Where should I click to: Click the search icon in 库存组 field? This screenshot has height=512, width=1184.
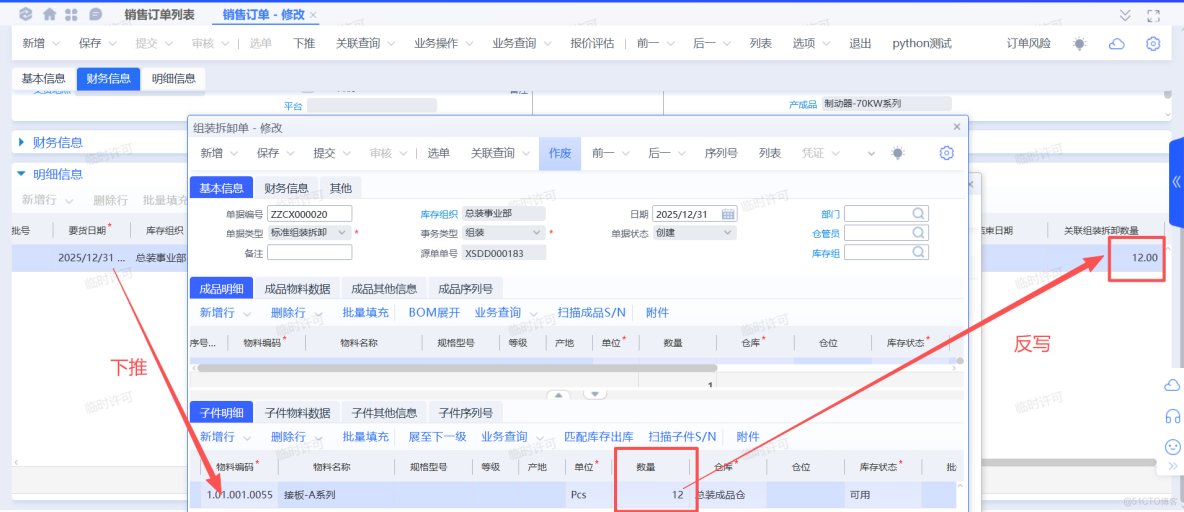(x=919, y=251)
